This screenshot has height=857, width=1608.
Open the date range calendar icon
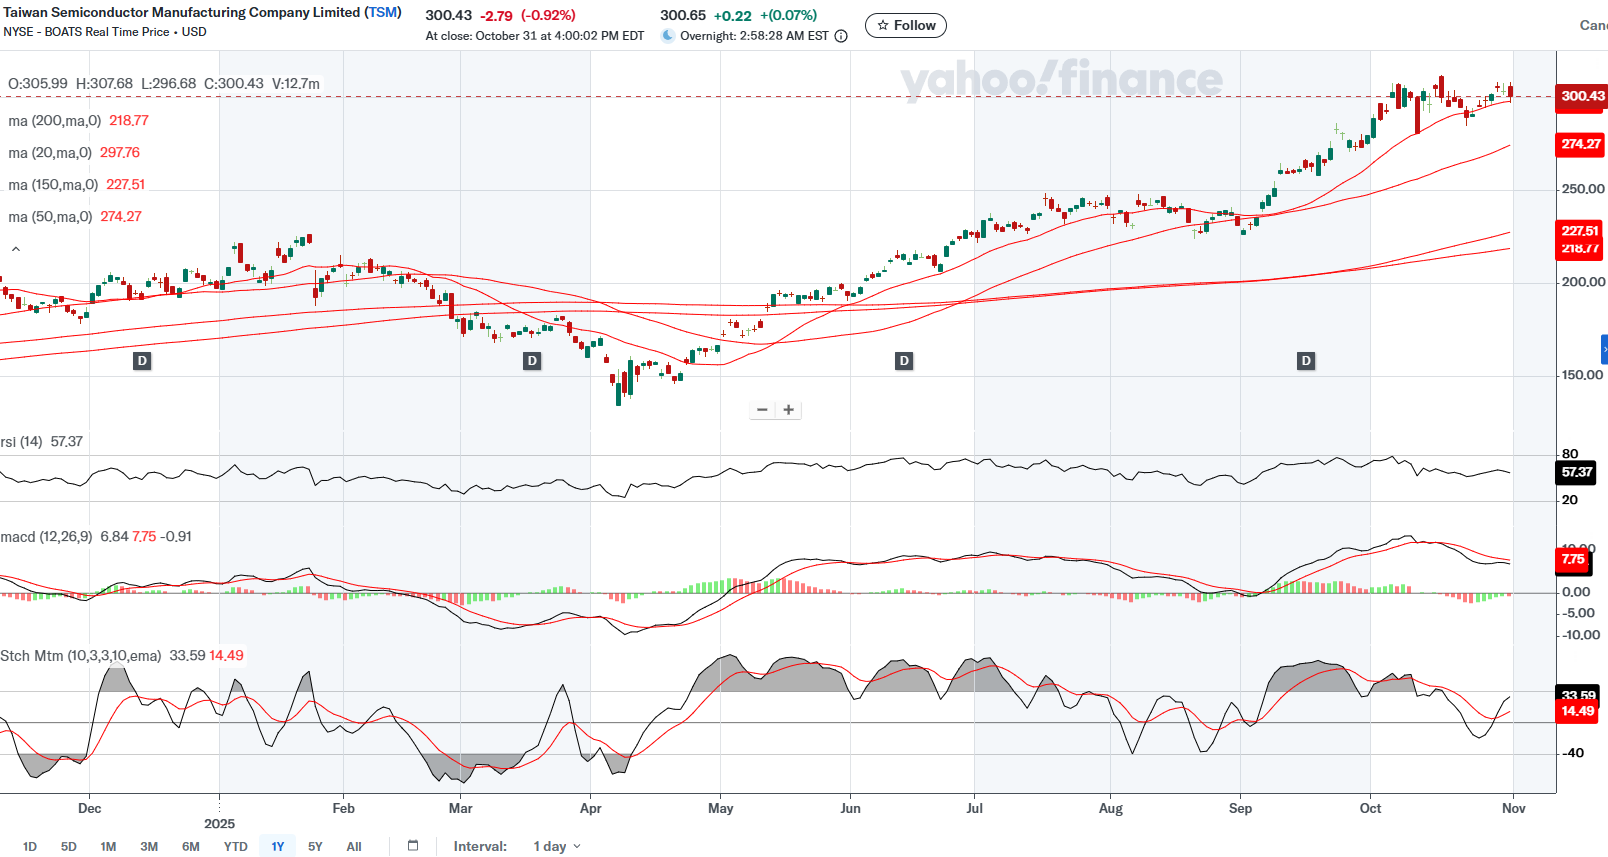coord(413,846)
